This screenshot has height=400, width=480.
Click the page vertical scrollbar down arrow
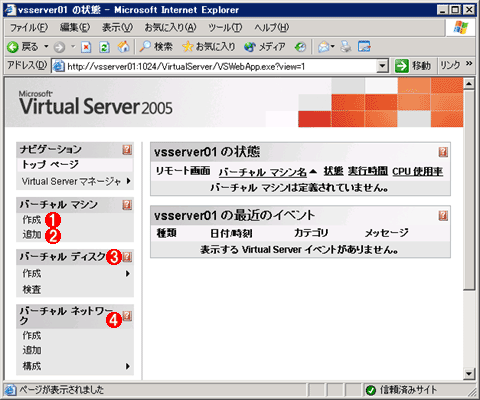tap(469, 374)
